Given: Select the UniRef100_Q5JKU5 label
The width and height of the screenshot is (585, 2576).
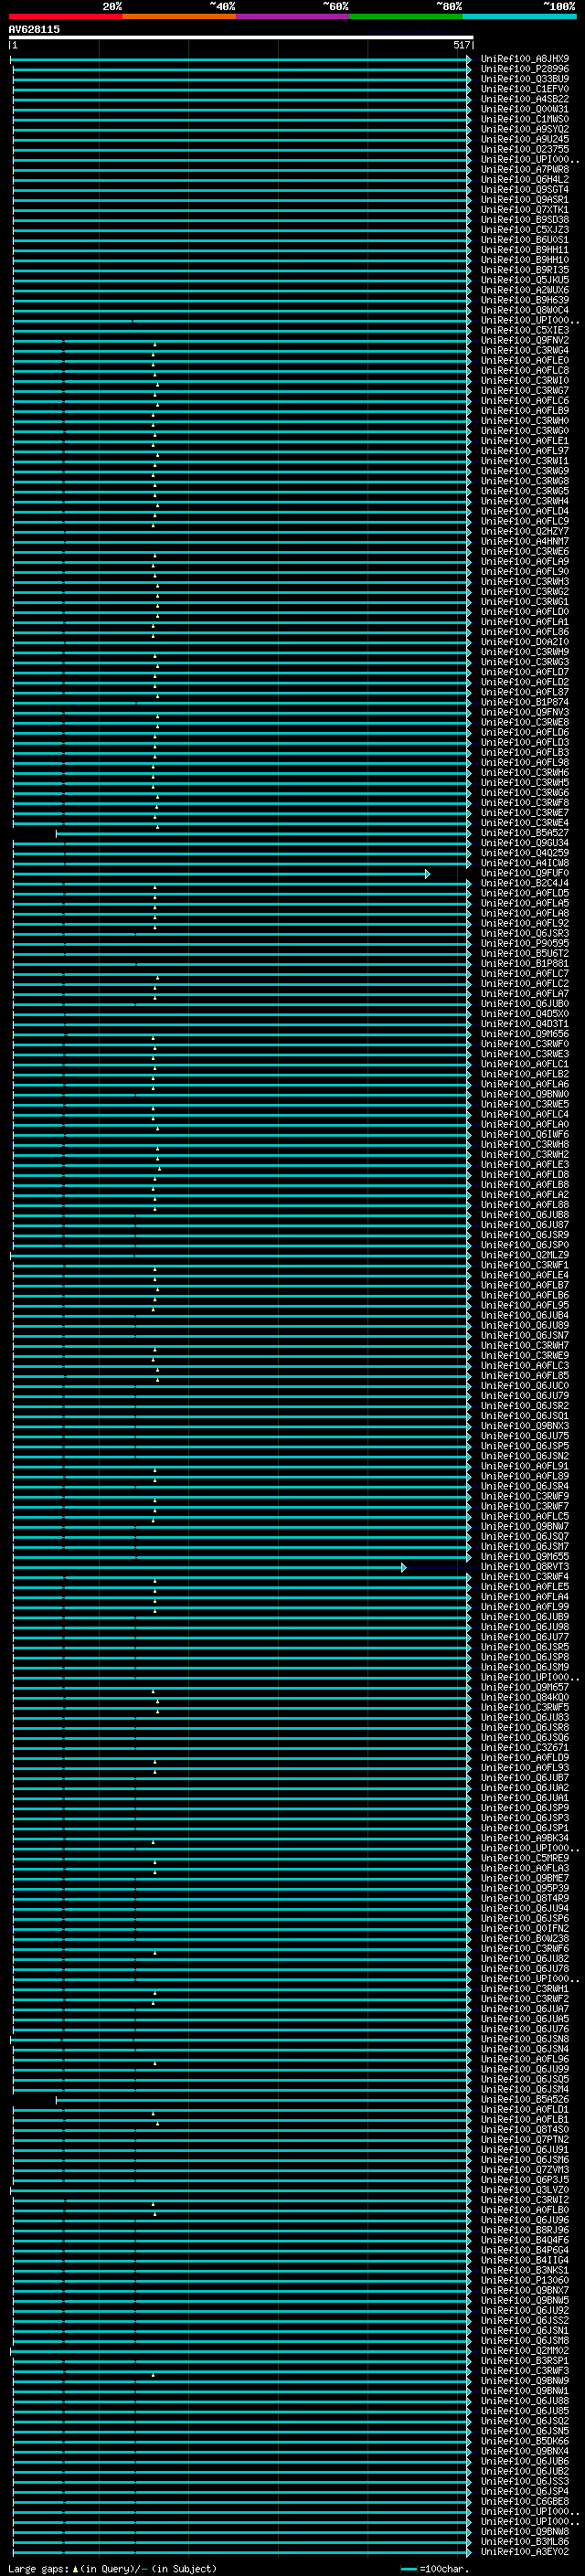Looking at the screenshot, I should coord(525,280).
